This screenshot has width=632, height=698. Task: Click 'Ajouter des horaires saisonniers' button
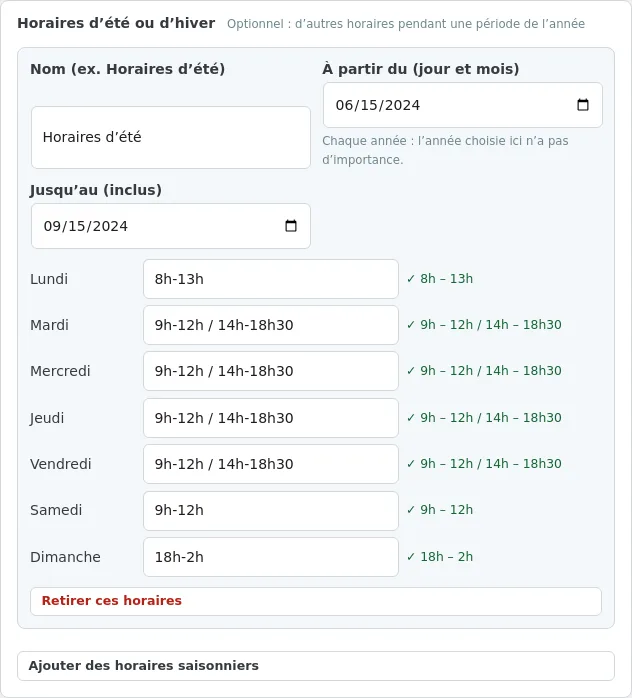(x=316, y=666)
